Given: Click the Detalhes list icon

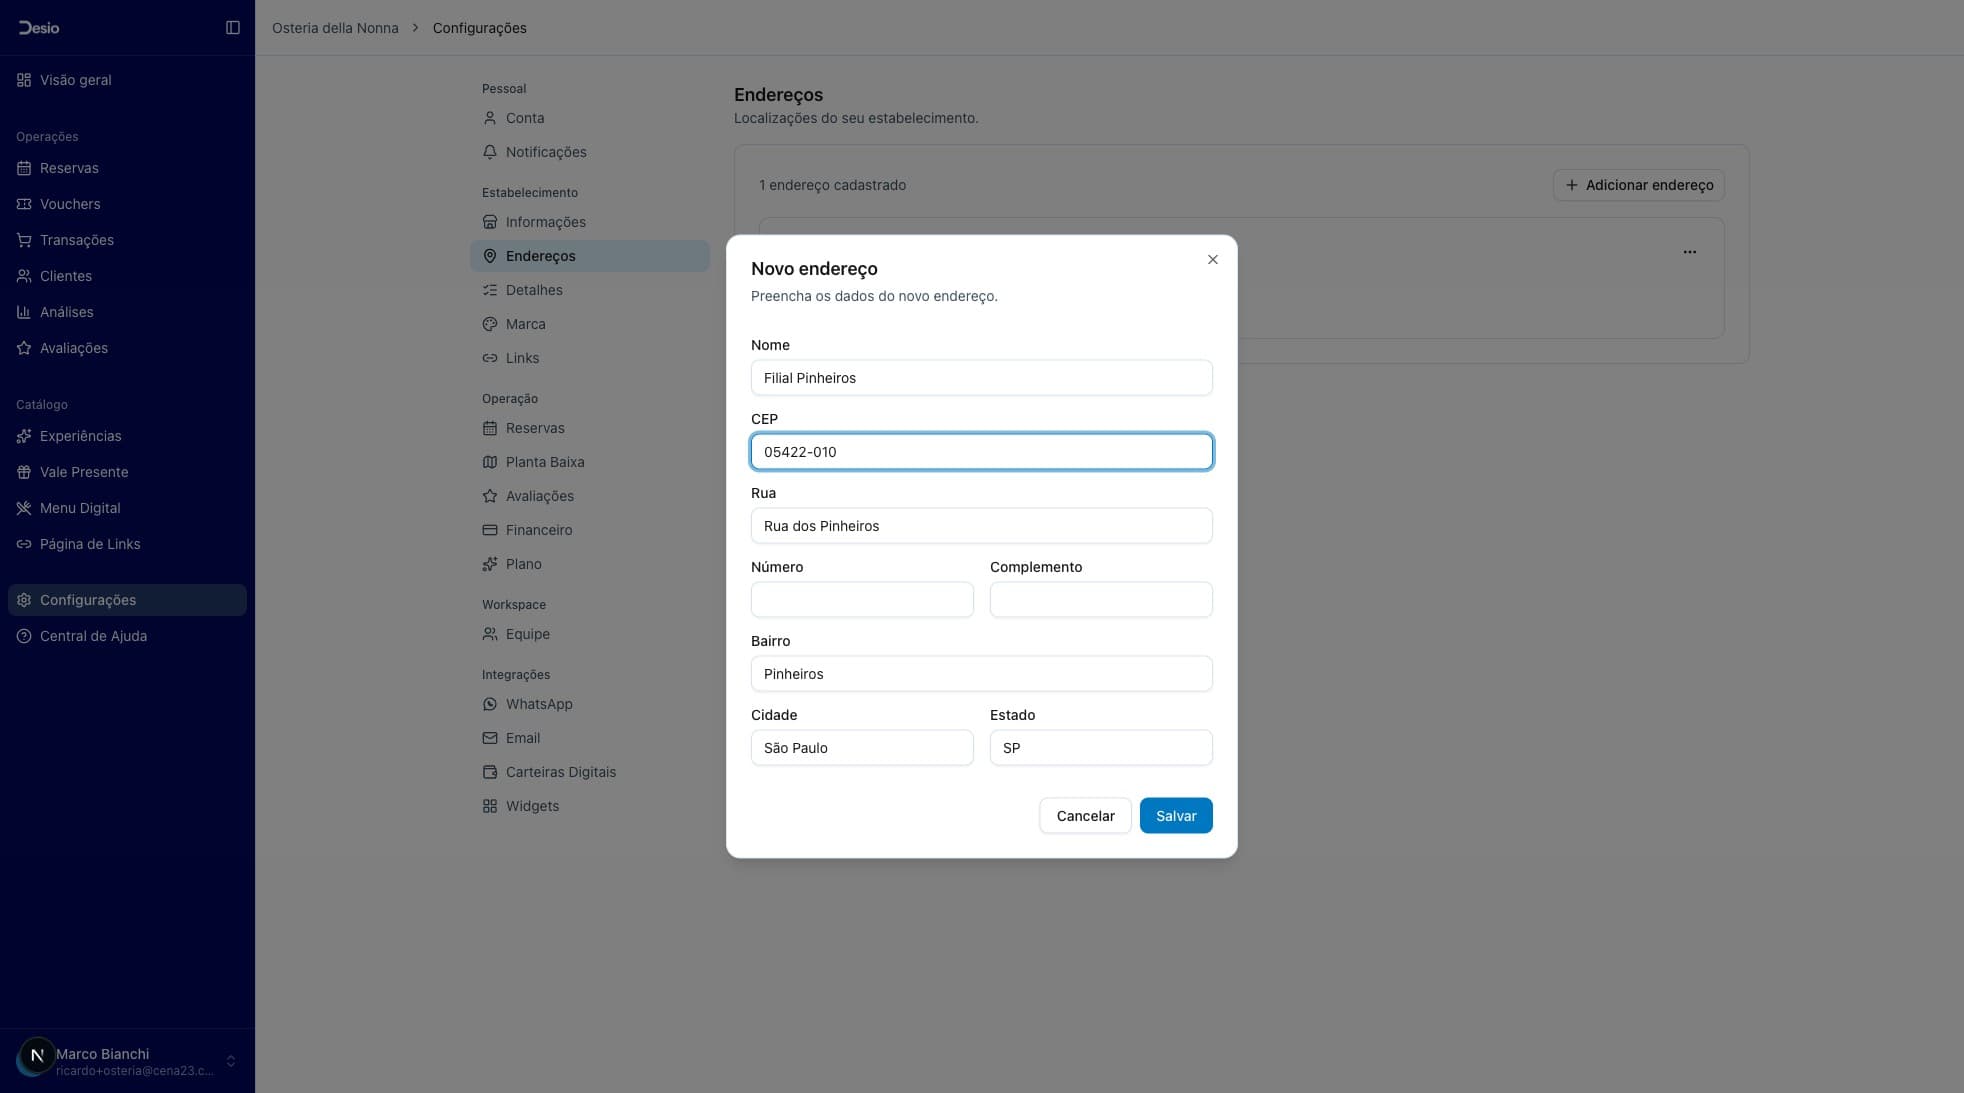Looking at the screenshot, I should [490, 290].
